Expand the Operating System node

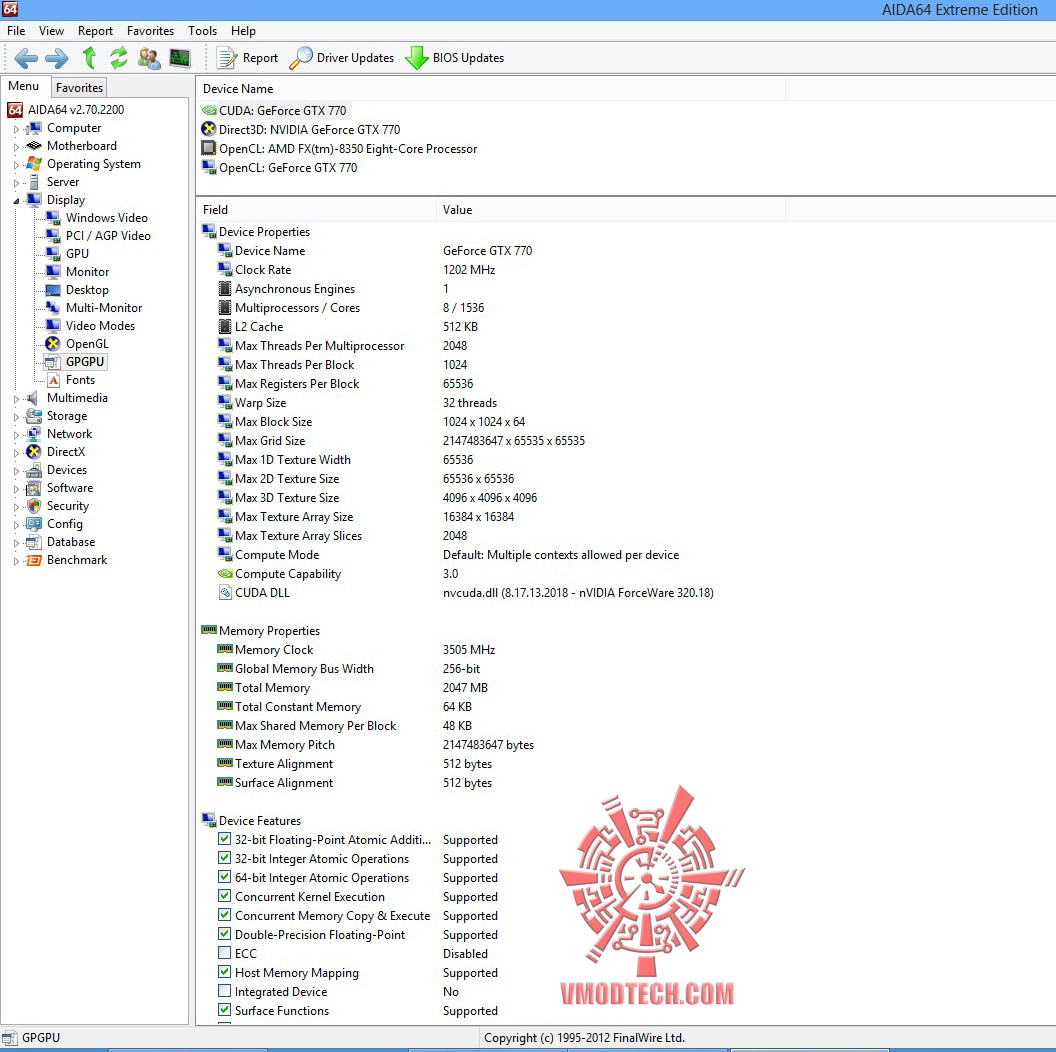[x=16, y=164]
